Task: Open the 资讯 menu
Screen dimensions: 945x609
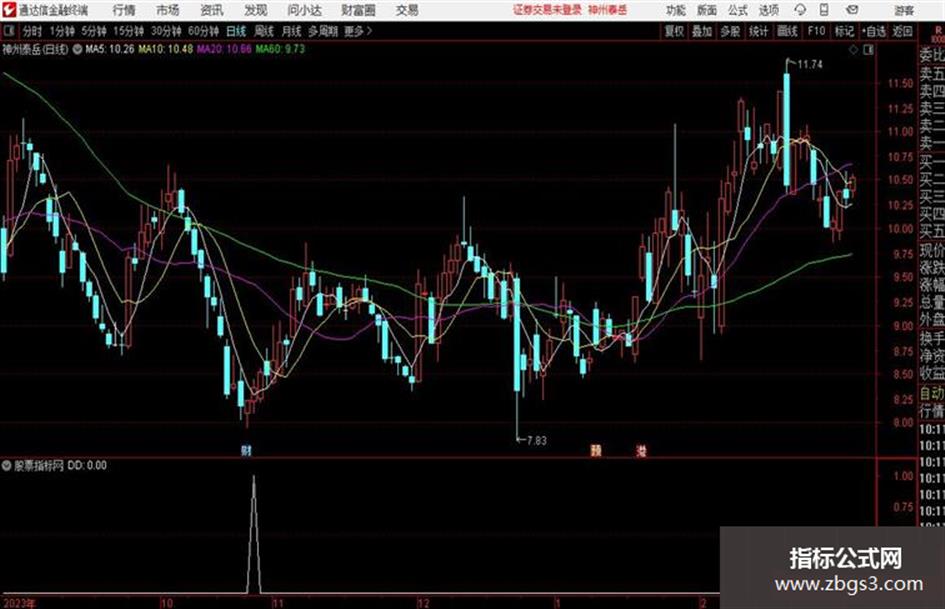Action: pos(212,10)
